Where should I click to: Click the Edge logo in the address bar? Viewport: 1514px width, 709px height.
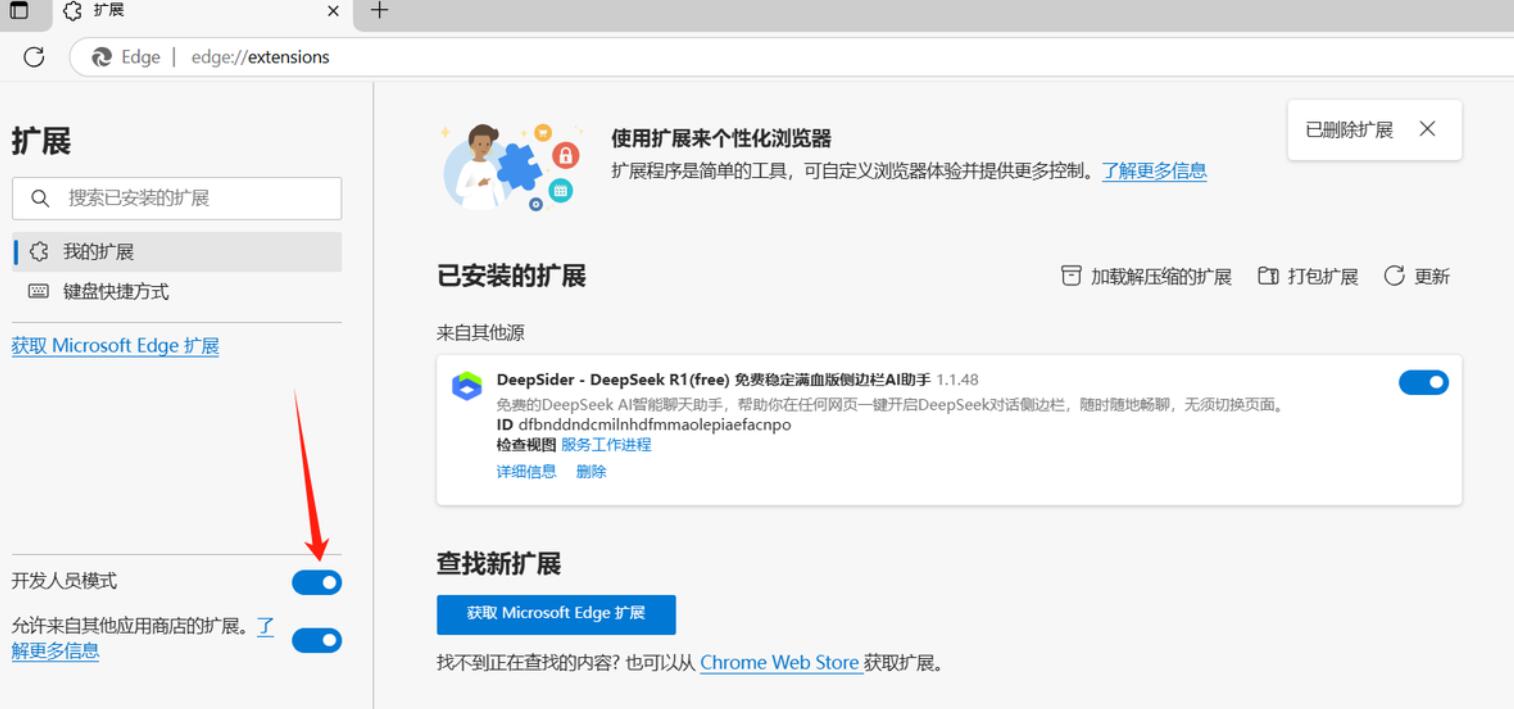(x=101, y=57)
